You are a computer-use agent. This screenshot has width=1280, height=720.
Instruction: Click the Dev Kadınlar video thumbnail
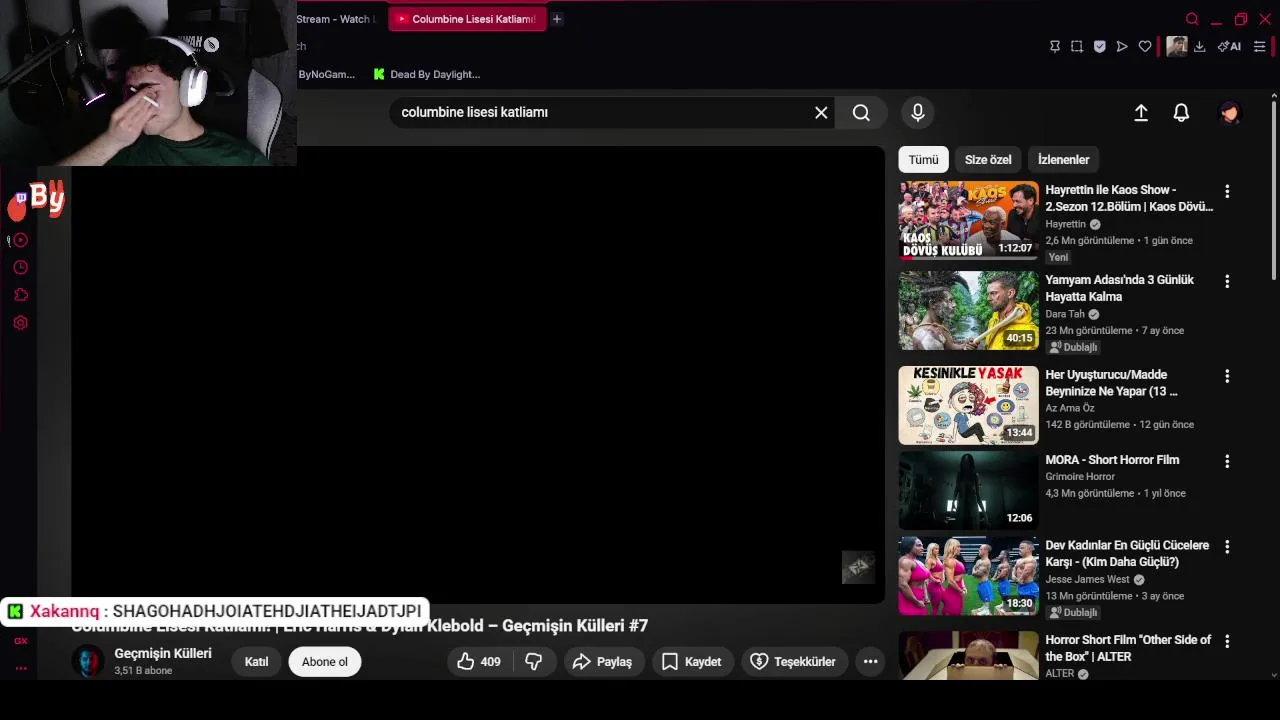(x=968, y=576)
